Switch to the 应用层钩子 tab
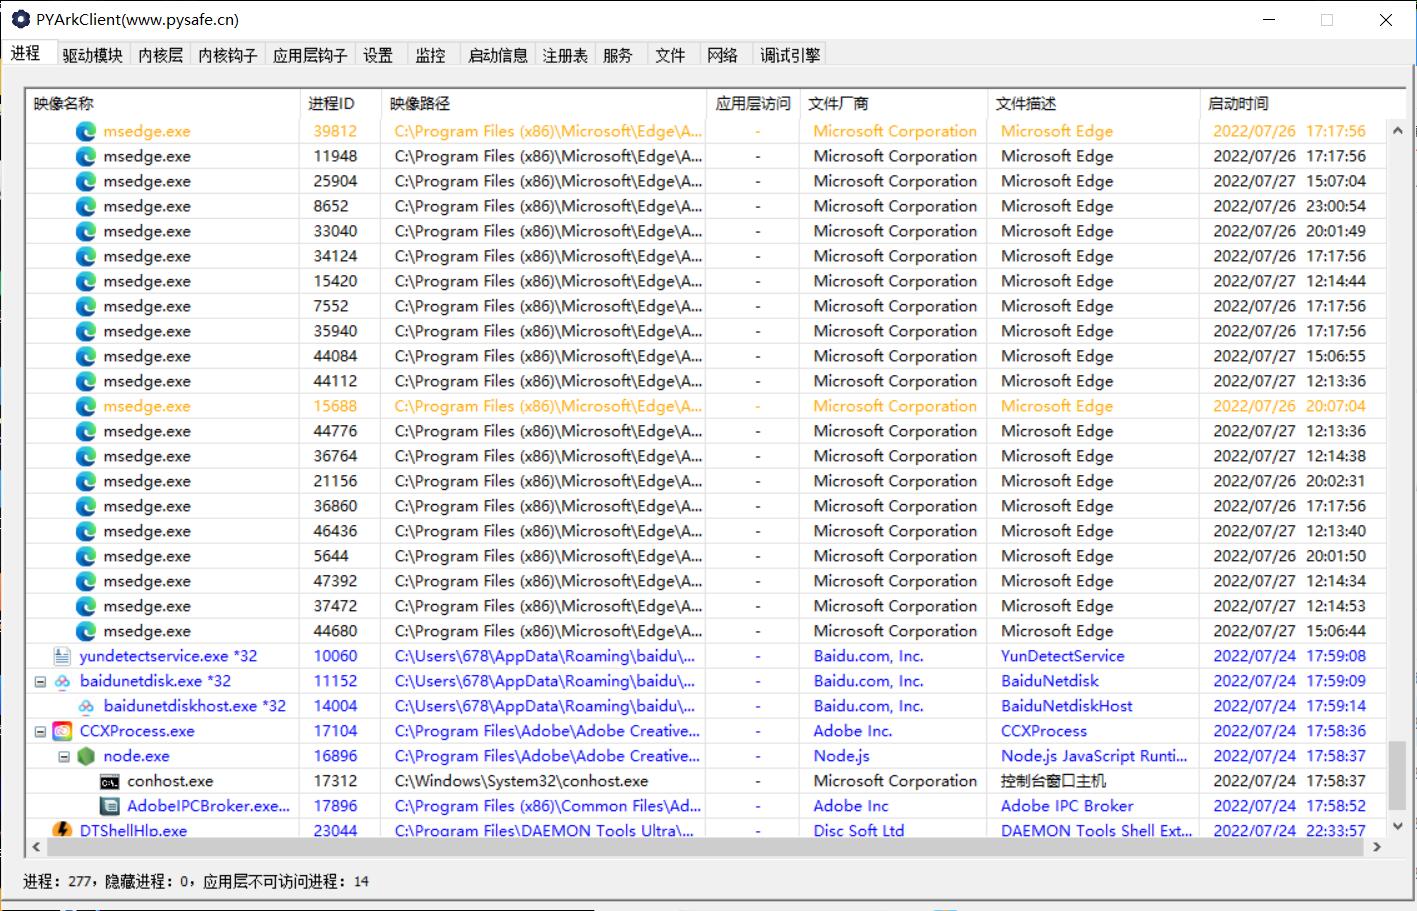Viewport: 1417px width, 911px height. point(310,56)
